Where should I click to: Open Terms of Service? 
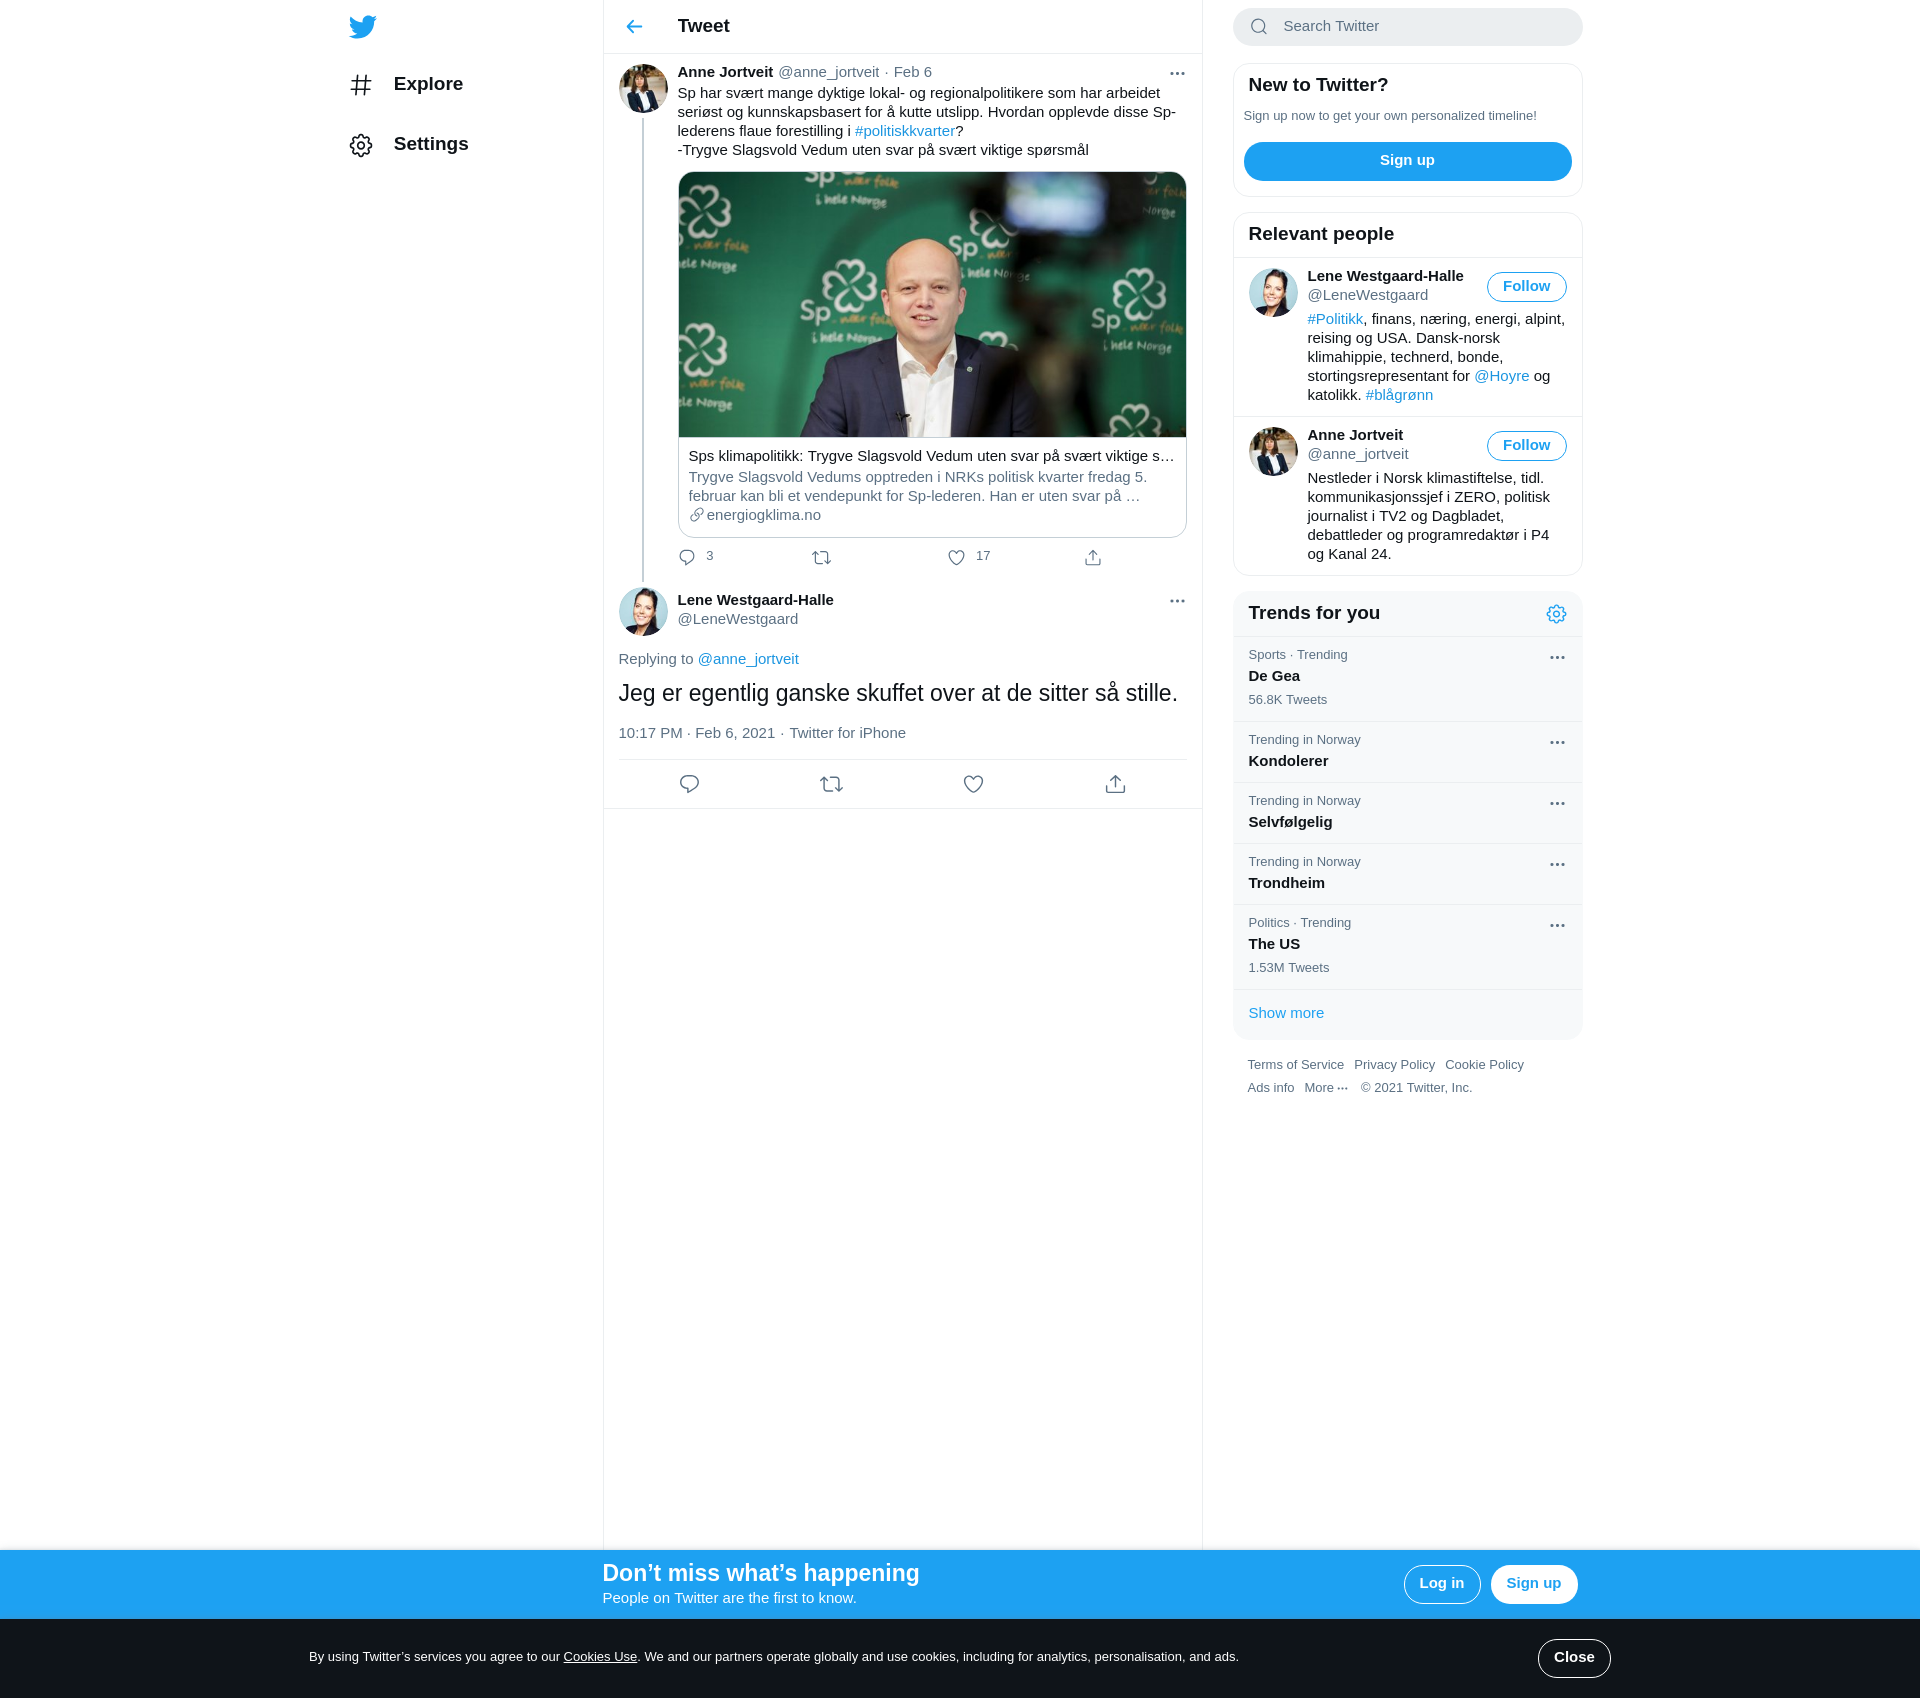tap(1295, 1065)
